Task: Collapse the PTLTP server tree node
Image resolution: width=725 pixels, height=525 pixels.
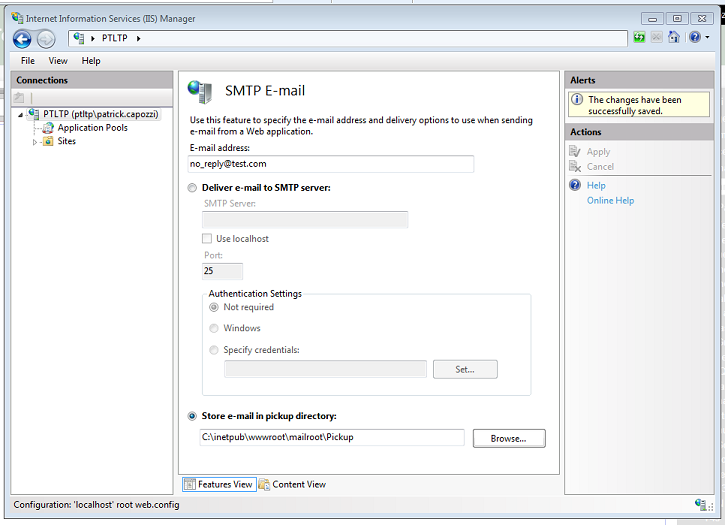Action: point(20,115)
